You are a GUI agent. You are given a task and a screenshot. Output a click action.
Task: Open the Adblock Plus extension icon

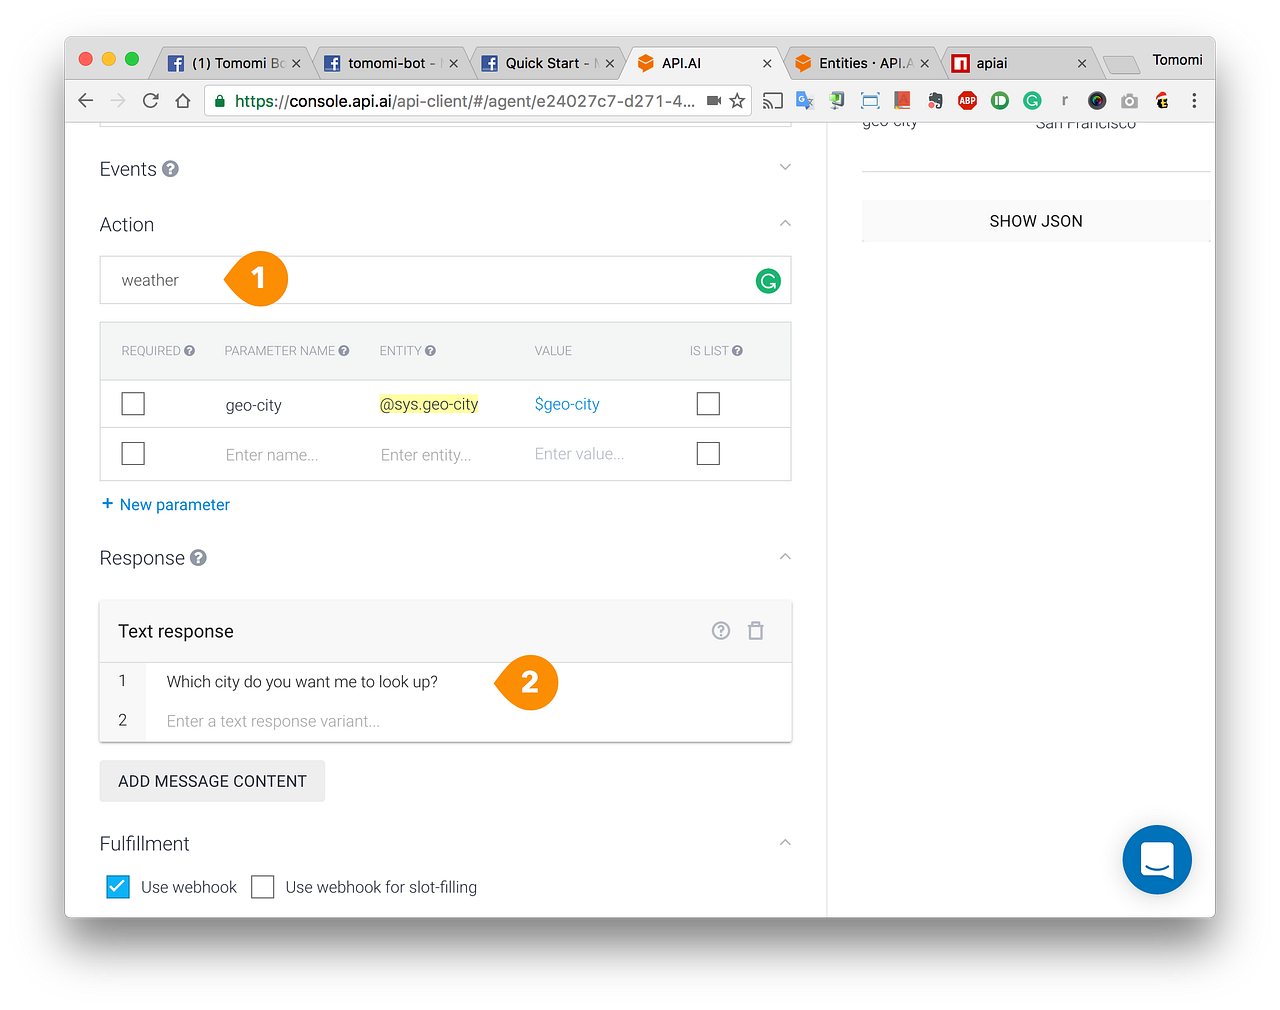point(967,100)
